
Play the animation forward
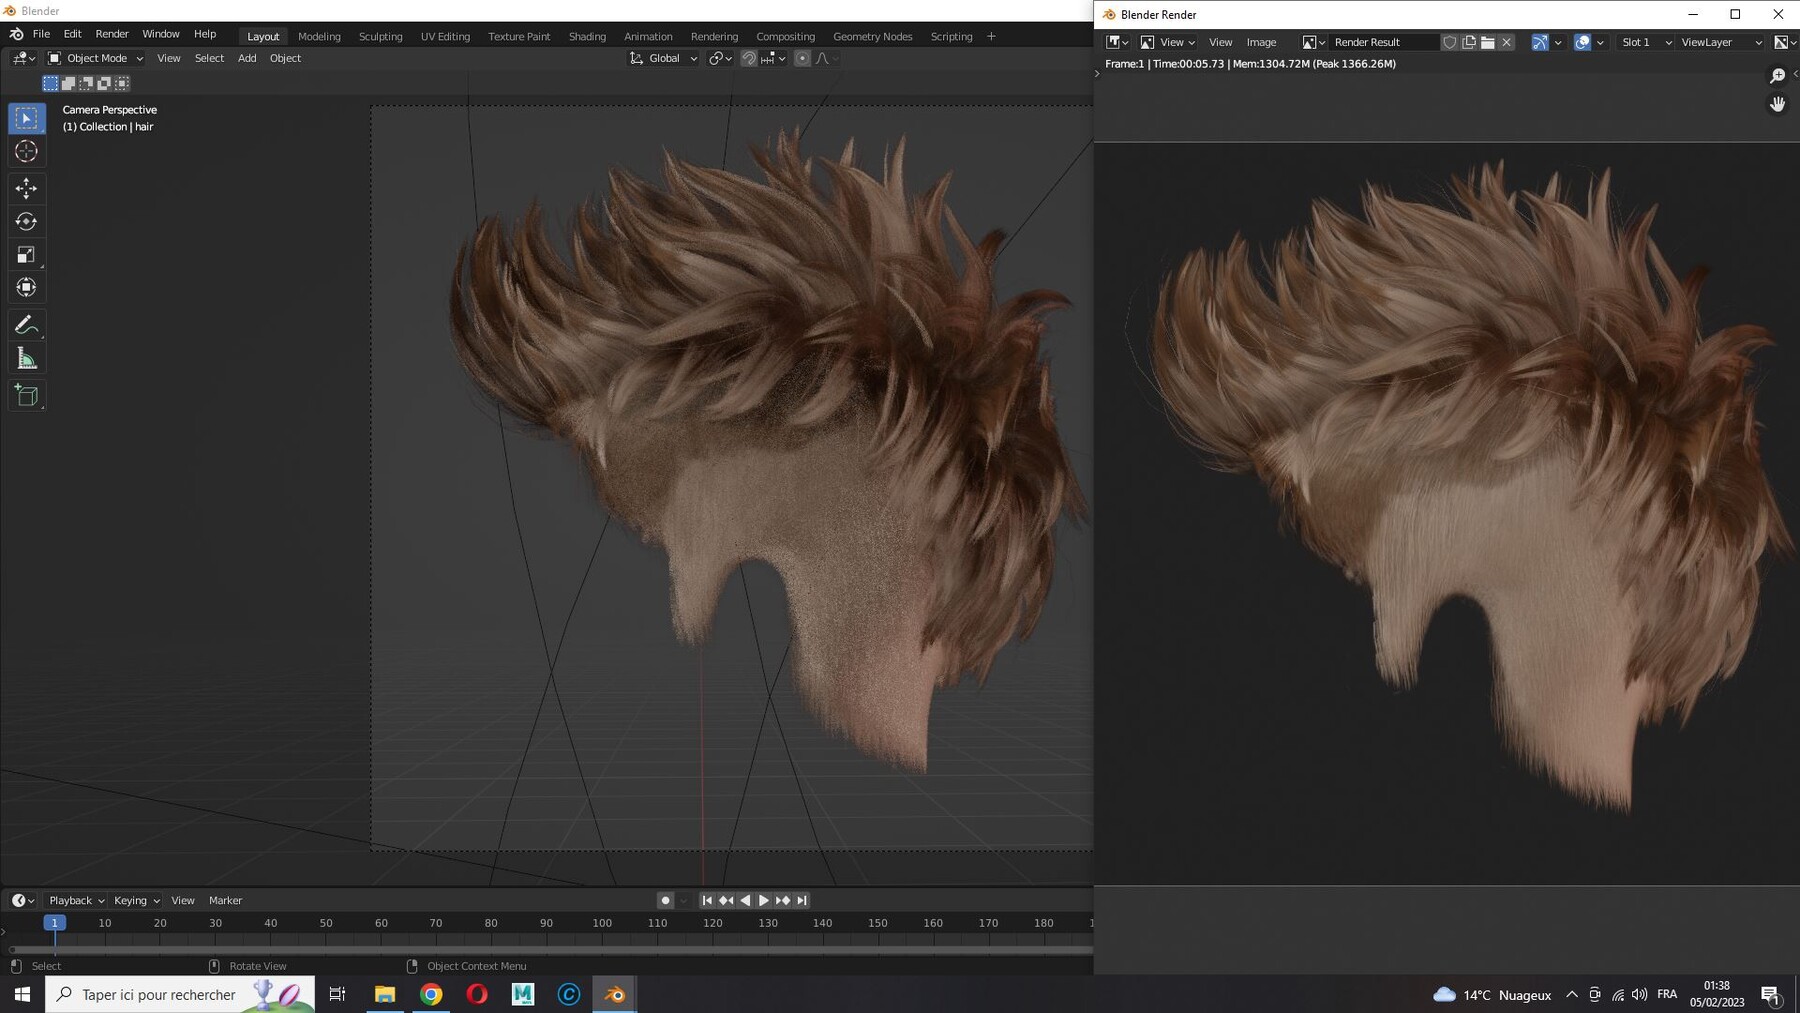[764, 900]
